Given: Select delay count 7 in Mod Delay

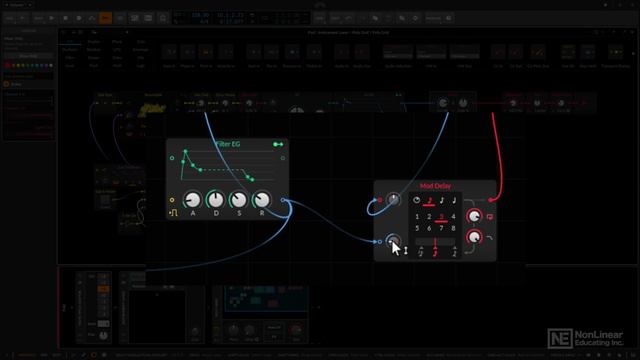Looking at the screenshot, I should pos(441,229).
